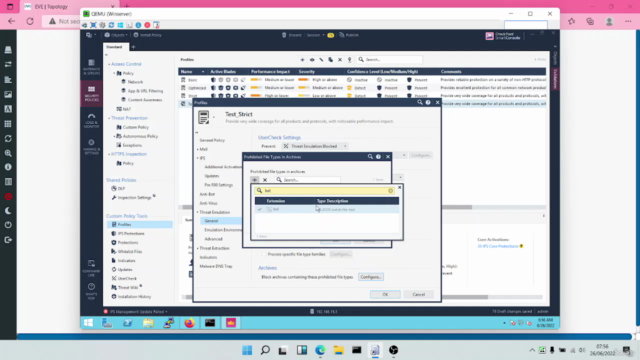Click the Search field in Prohibited File Types dialog
Viewport: 640px width, 360px height.
click(x=308, y=180)
